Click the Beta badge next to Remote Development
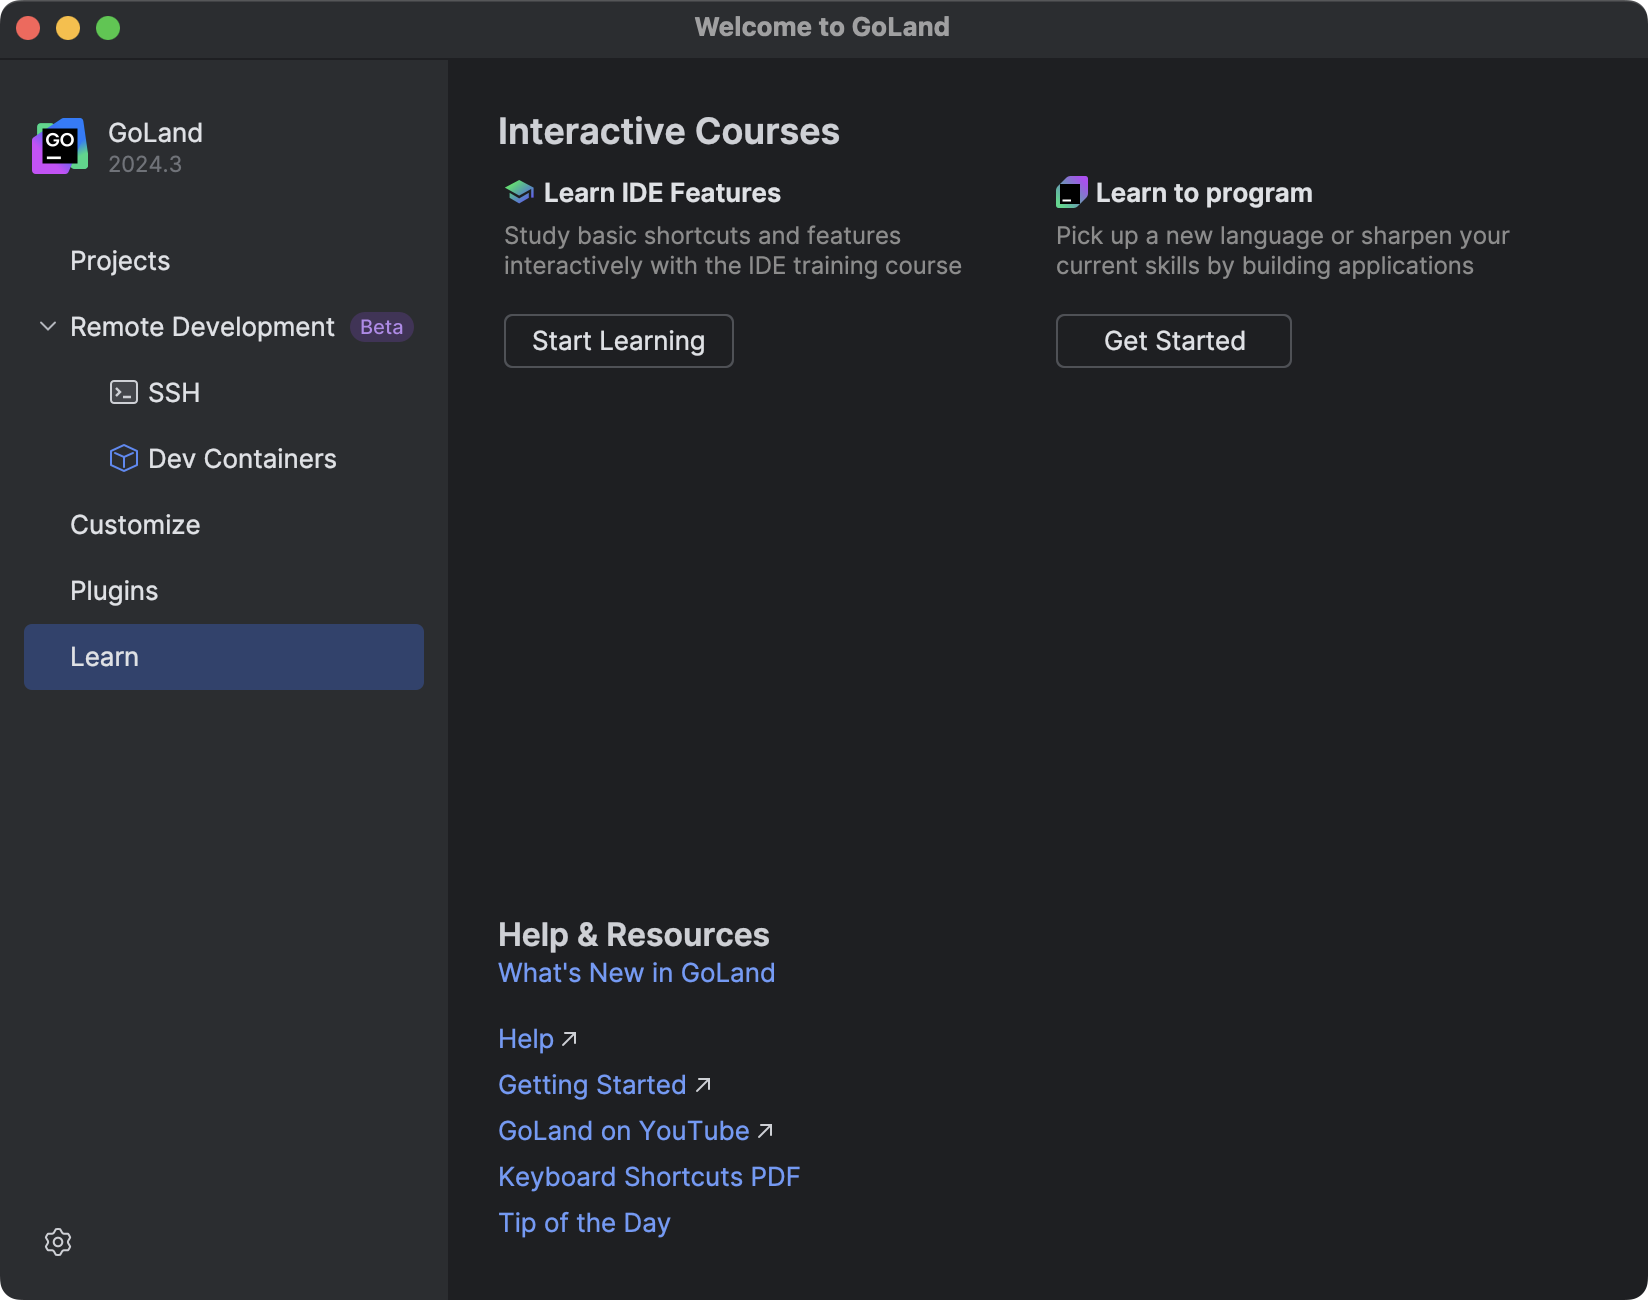1648x1300 pixels. 381,327
